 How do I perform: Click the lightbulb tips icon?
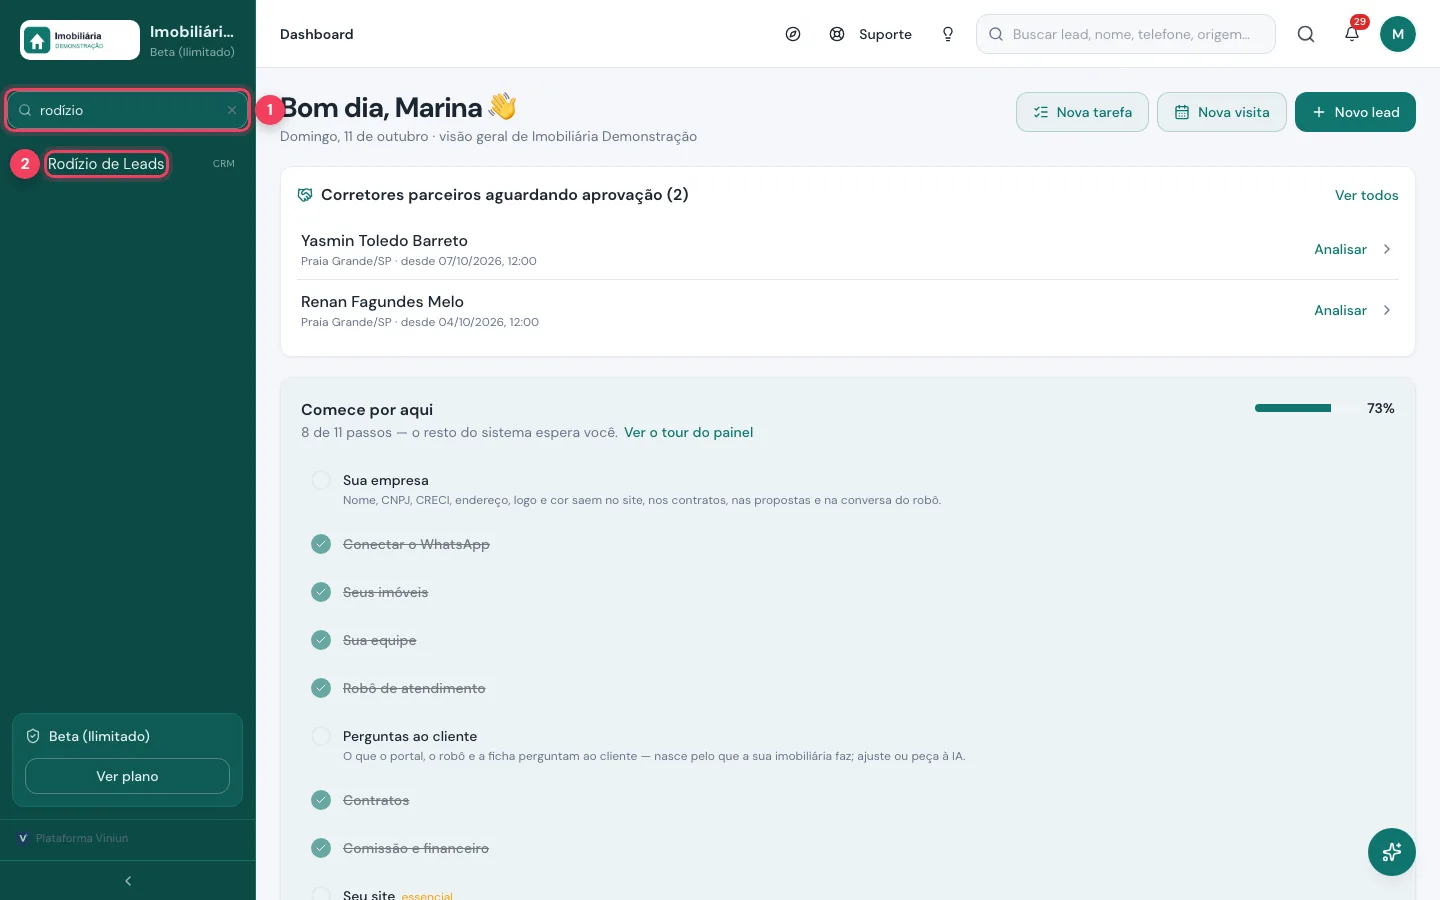tap(948, 34)
